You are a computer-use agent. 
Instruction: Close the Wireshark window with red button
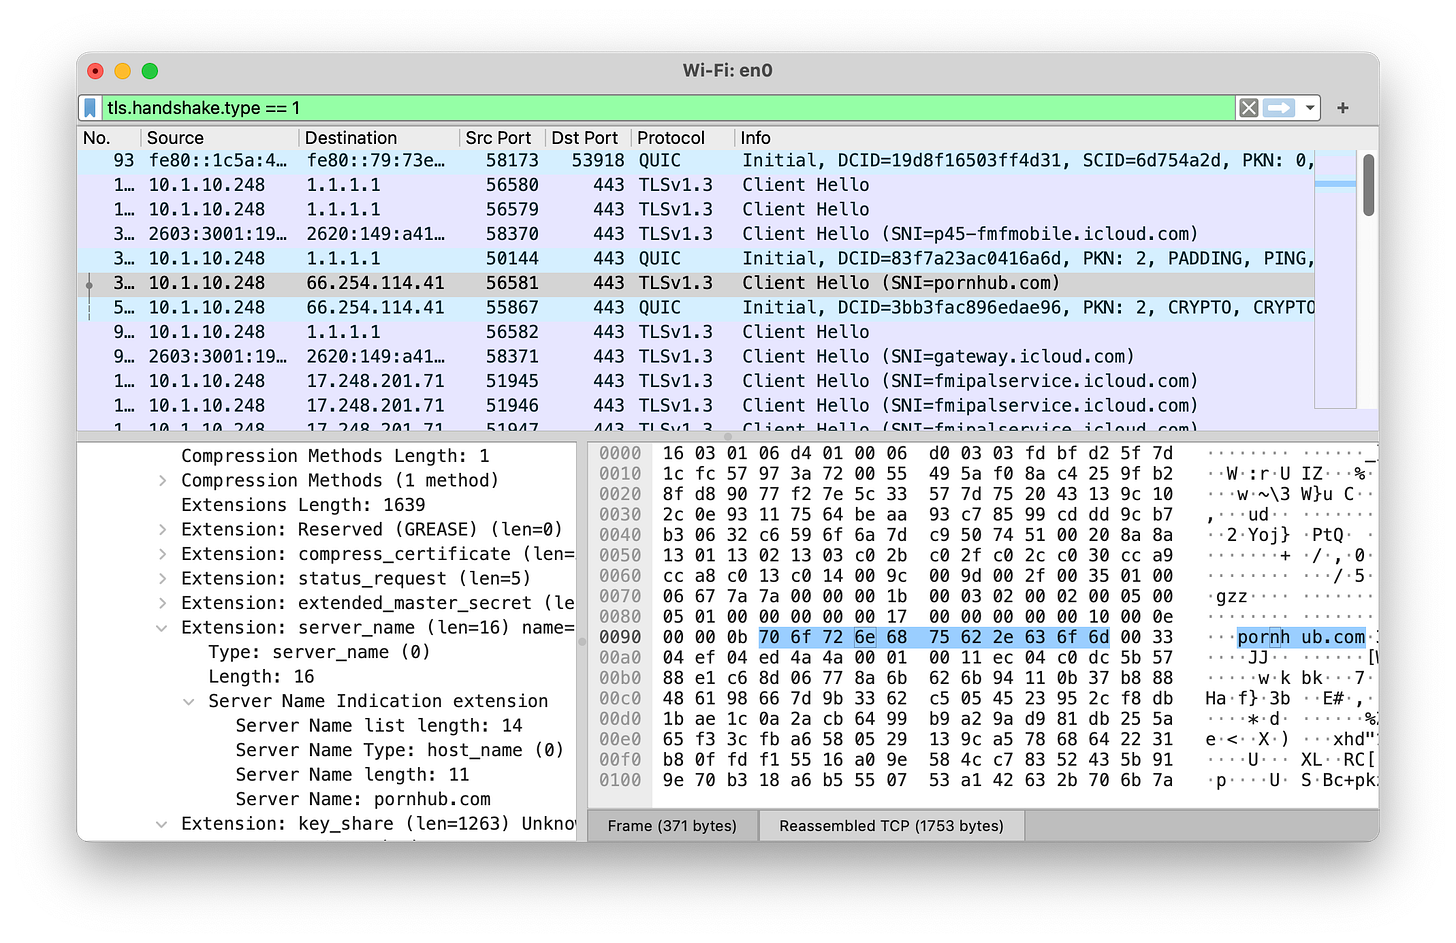(x=95, y=71)
